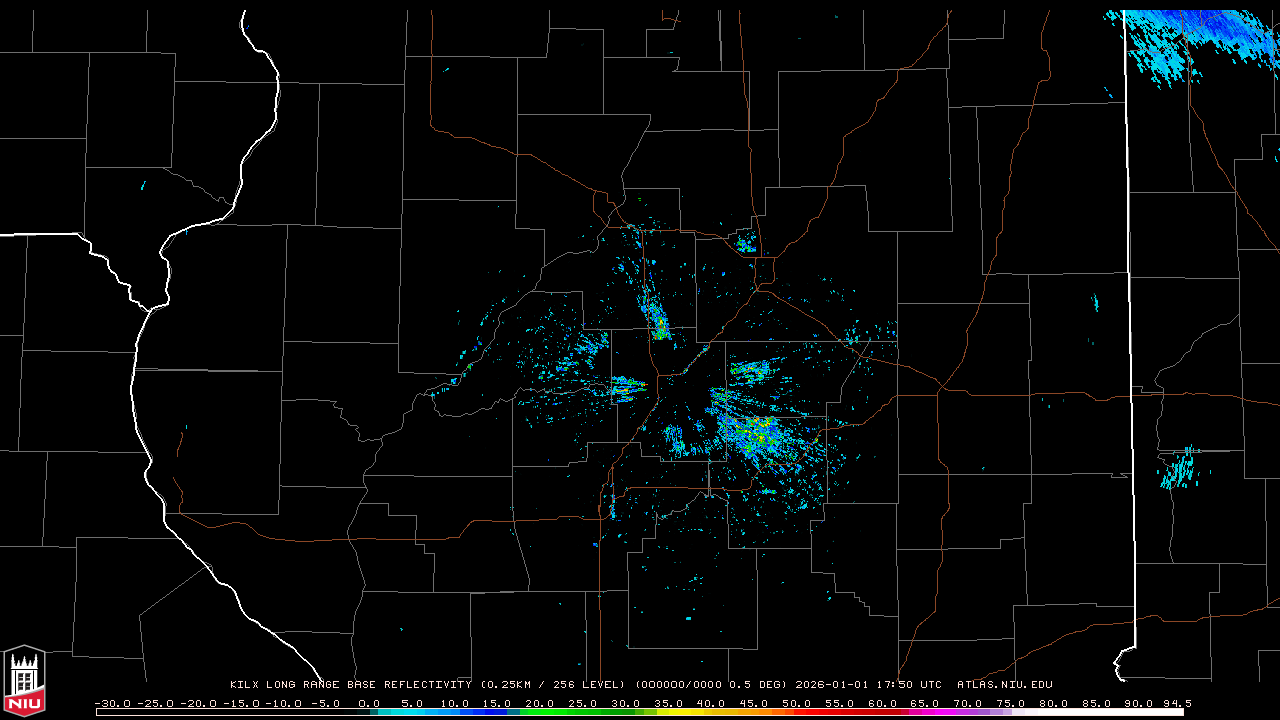
Task: Click the -25.0 scale label
Action: 155,703
